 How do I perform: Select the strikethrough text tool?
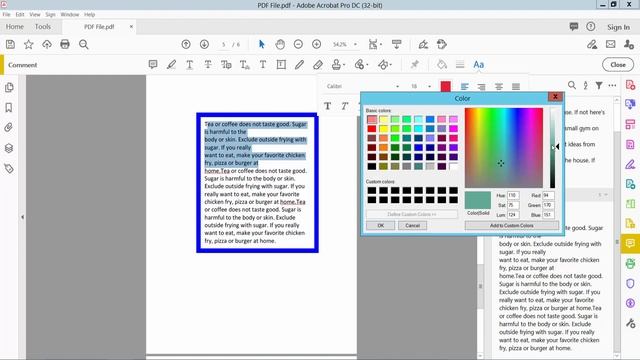click(x=208, y=64)
